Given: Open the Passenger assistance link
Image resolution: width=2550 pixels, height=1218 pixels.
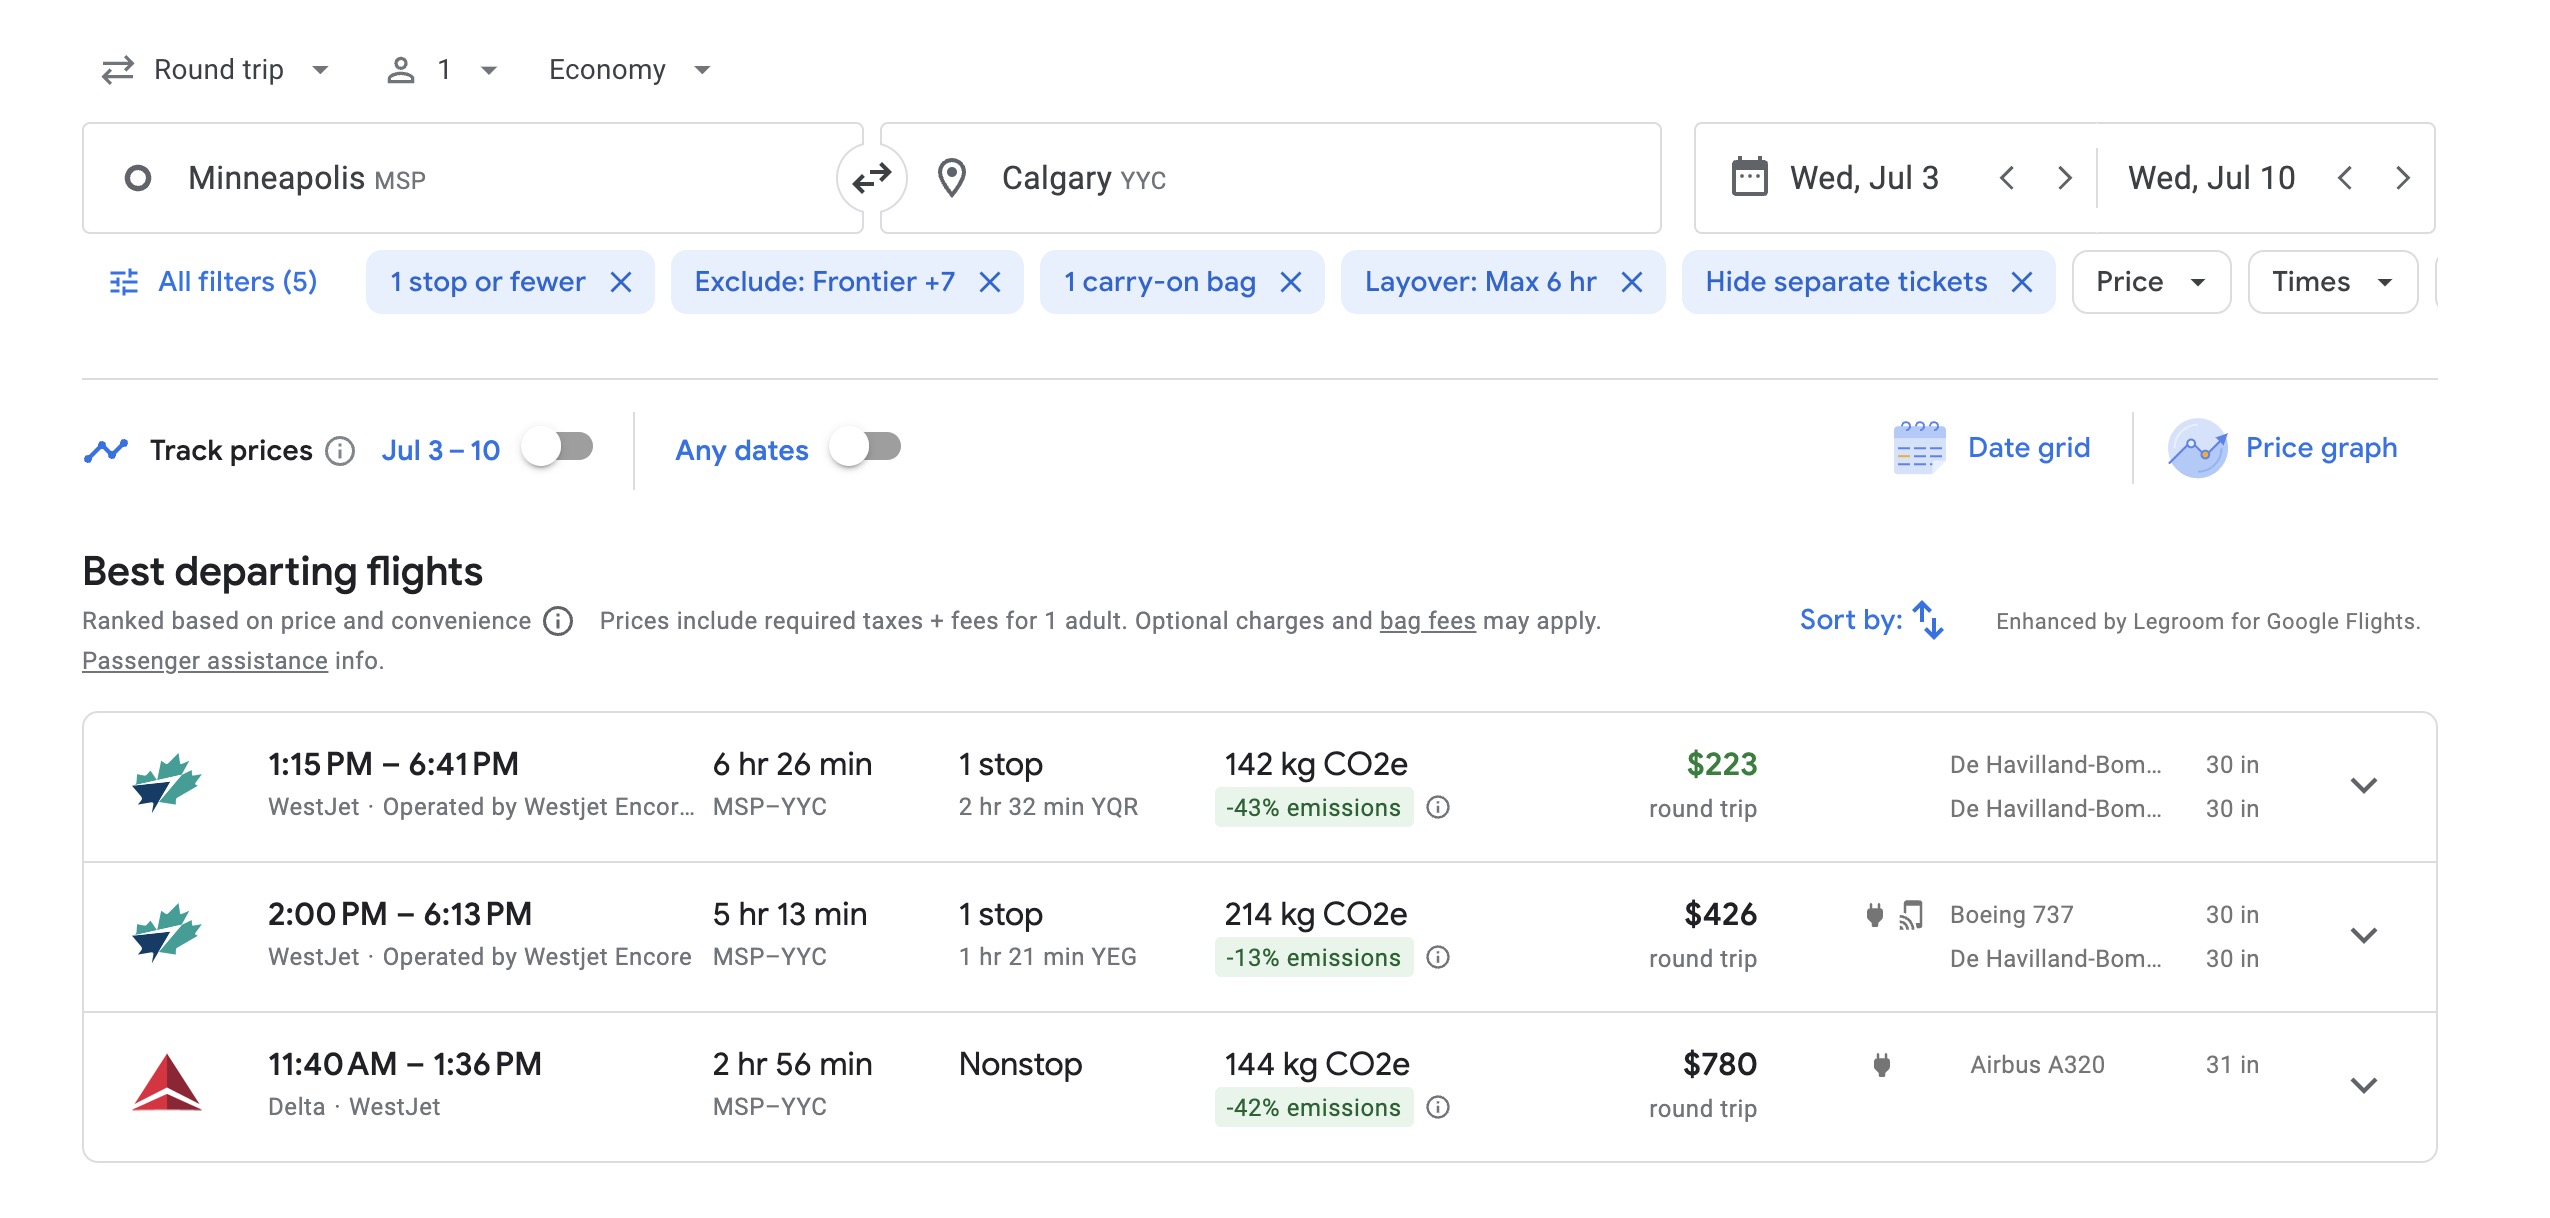Looking at the screenshot, I should [x=204, y=660].
